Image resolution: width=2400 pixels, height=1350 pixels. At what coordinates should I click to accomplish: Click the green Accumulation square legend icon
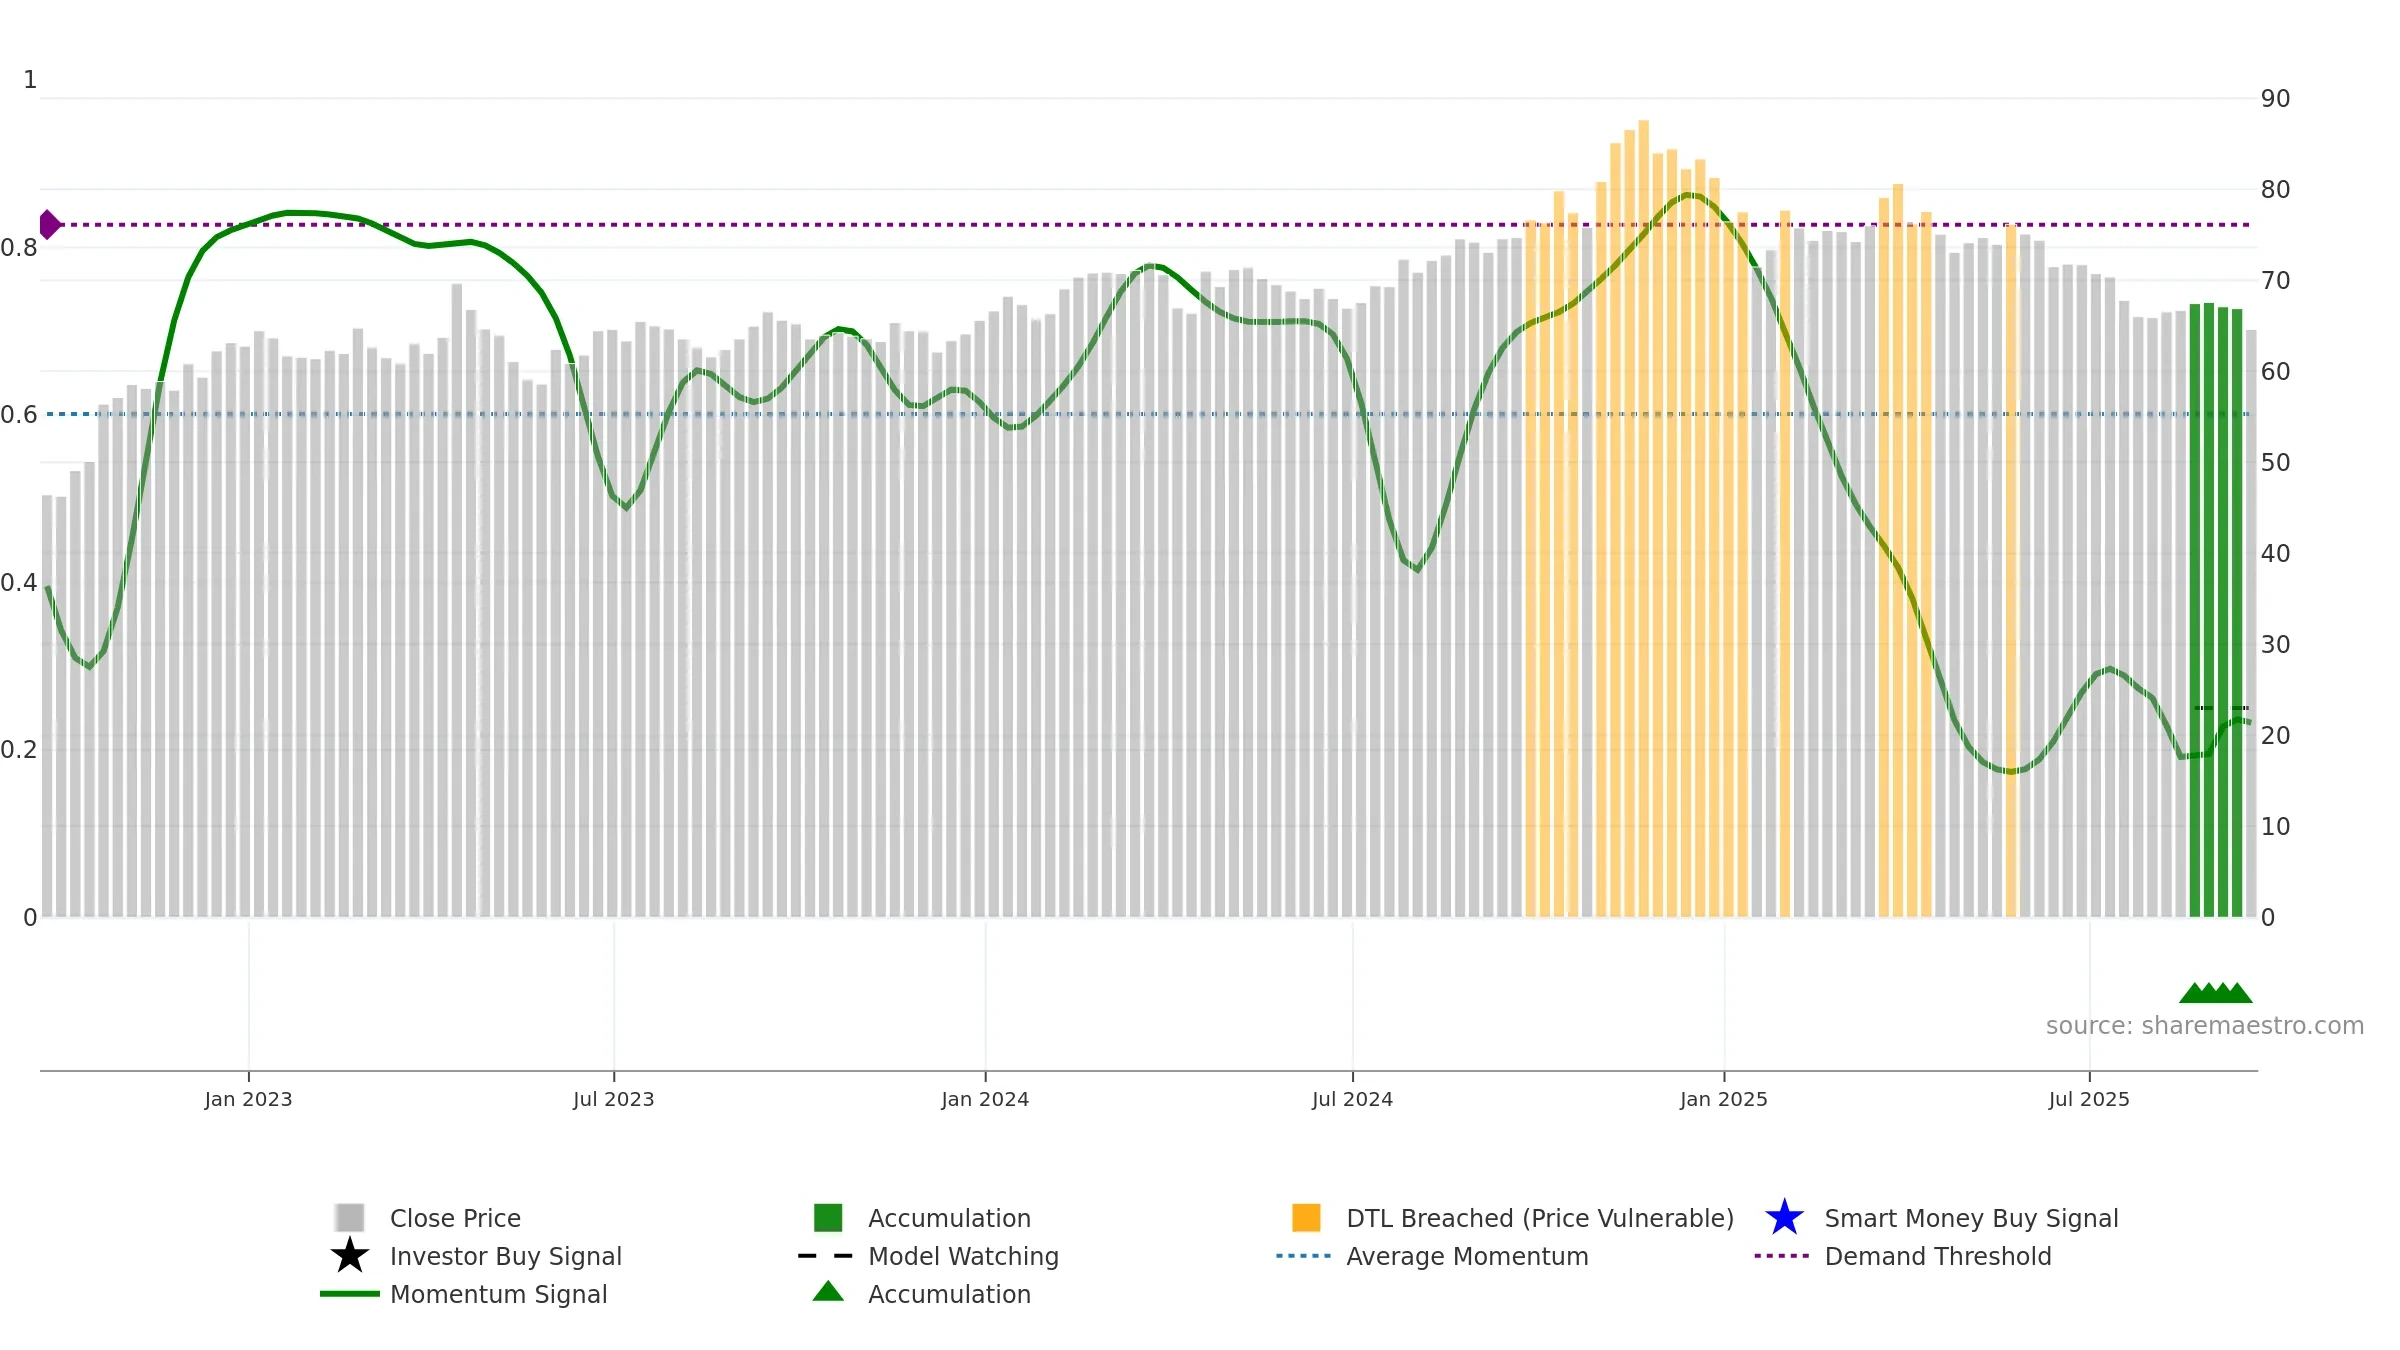(x=828, y=1217)
